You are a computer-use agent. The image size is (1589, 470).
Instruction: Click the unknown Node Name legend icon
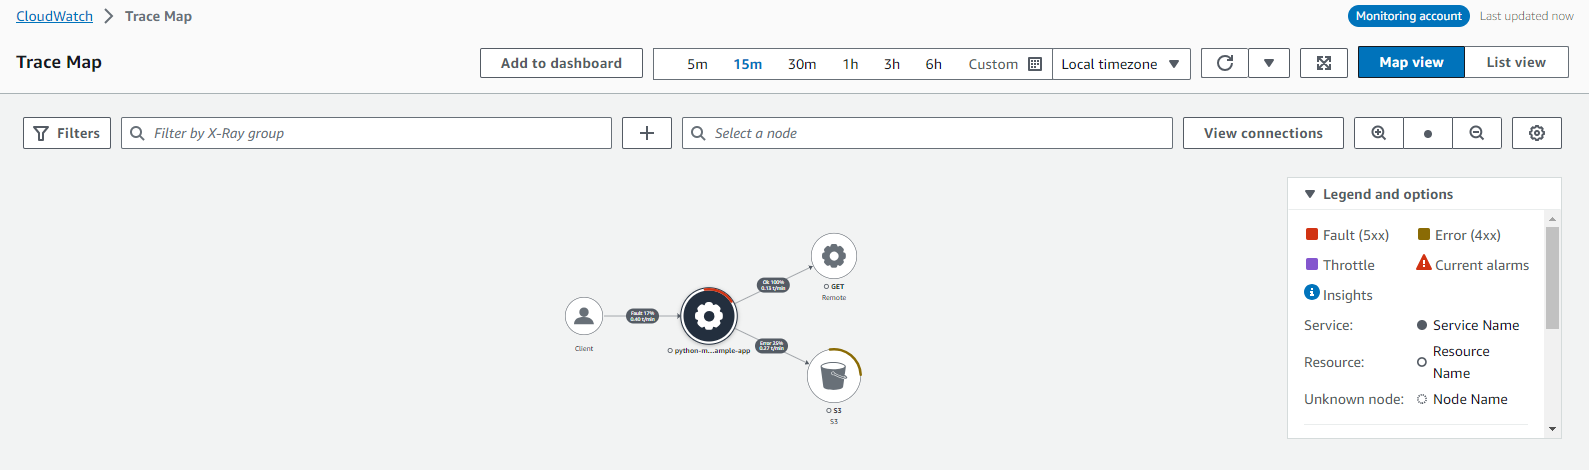click(1422, 399)
